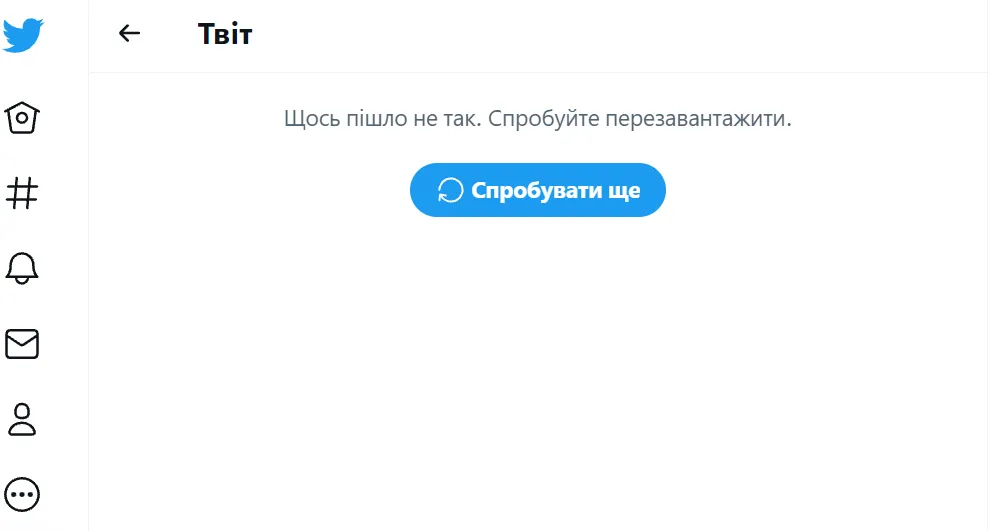The image size is (994, 531).
Task: View direct messages from the sidebar envelope
Action: (23, 344)
